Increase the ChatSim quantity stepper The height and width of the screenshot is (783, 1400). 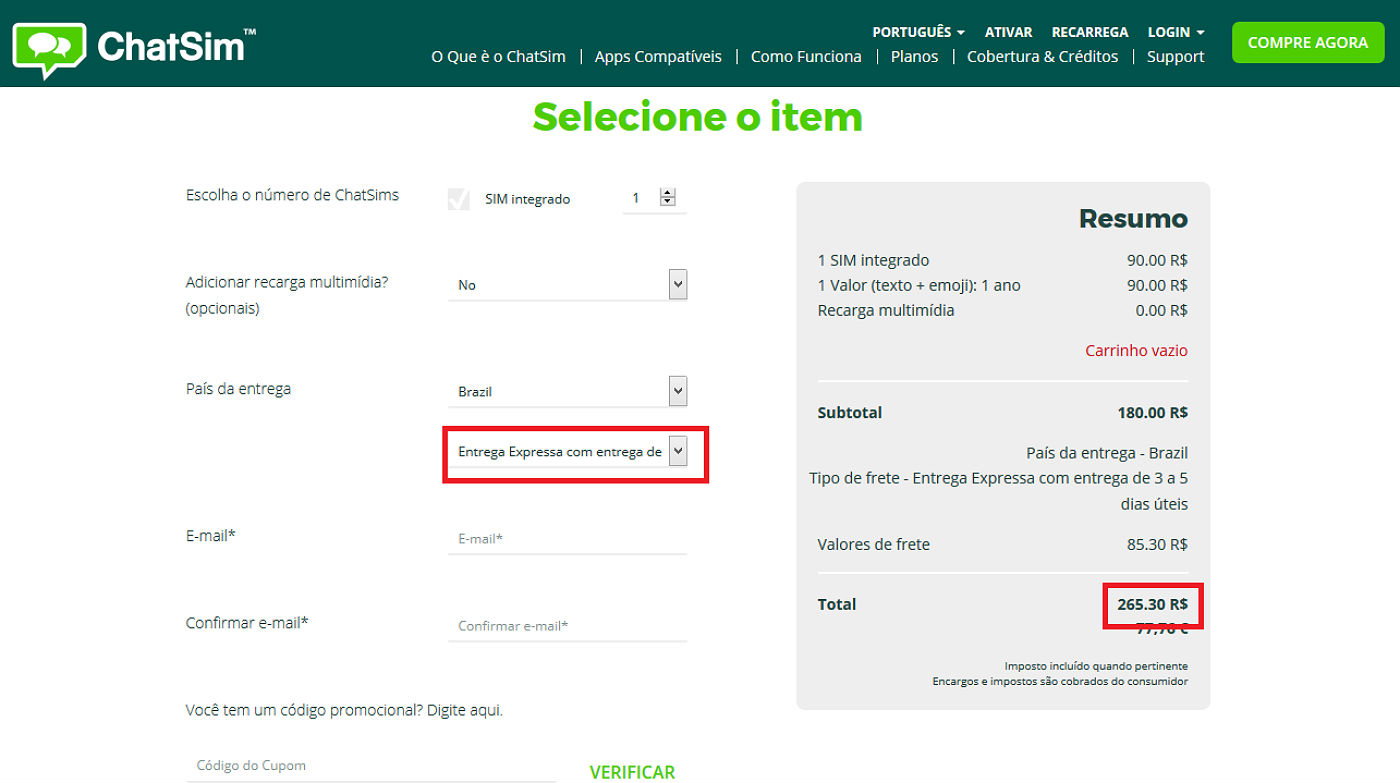(x=668, y=193)
